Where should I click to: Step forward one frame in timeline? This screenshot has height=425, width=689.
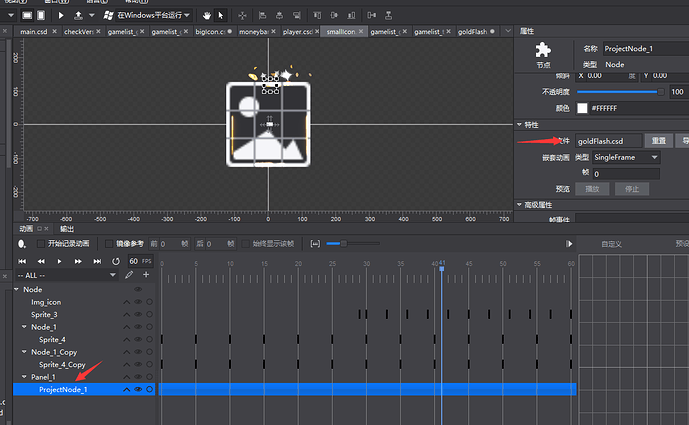coord(78,261)
